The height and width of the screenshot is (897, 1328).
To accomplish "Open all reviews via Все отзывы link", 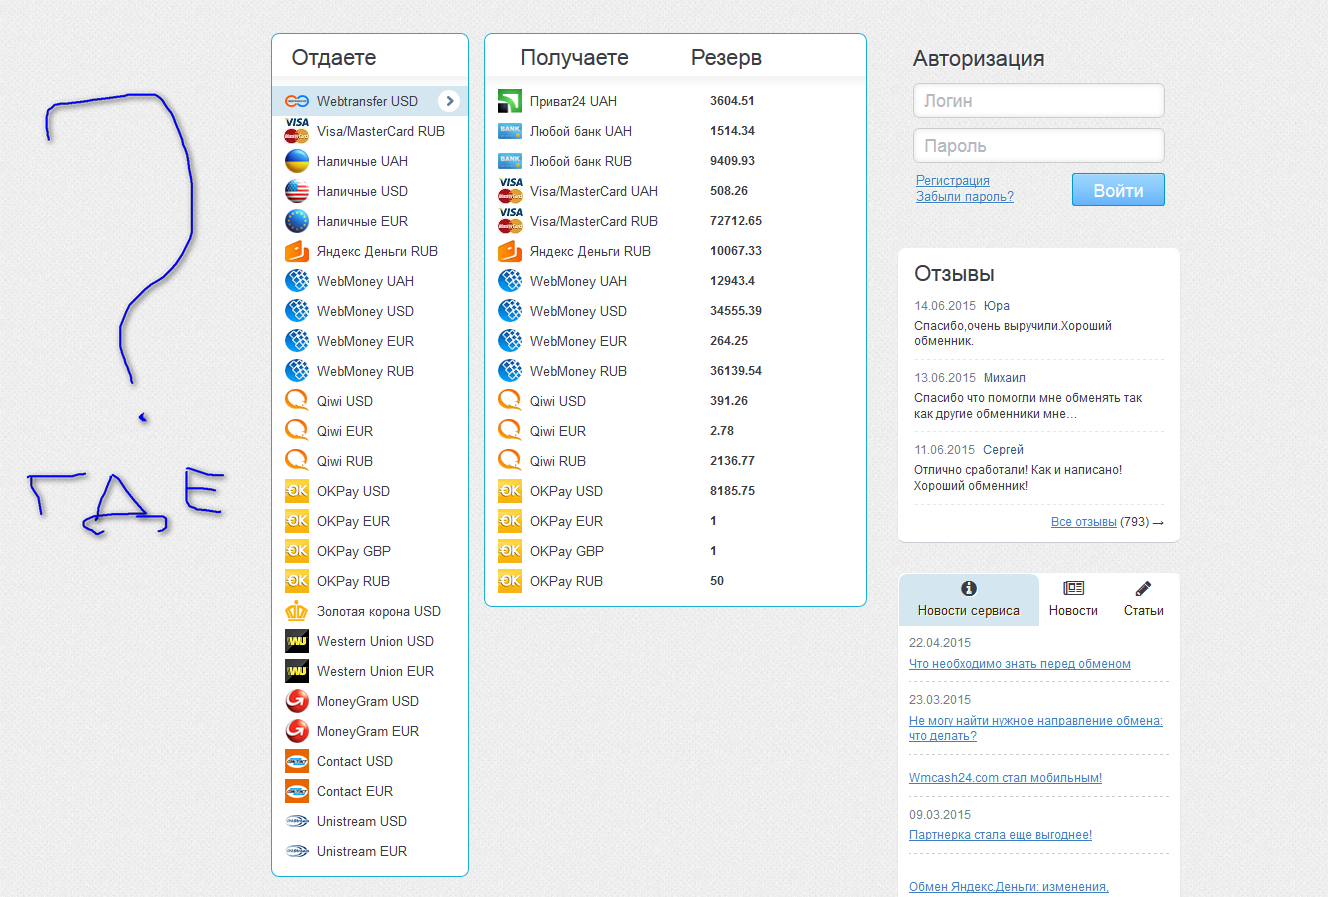I will [x=1083, y=522].
